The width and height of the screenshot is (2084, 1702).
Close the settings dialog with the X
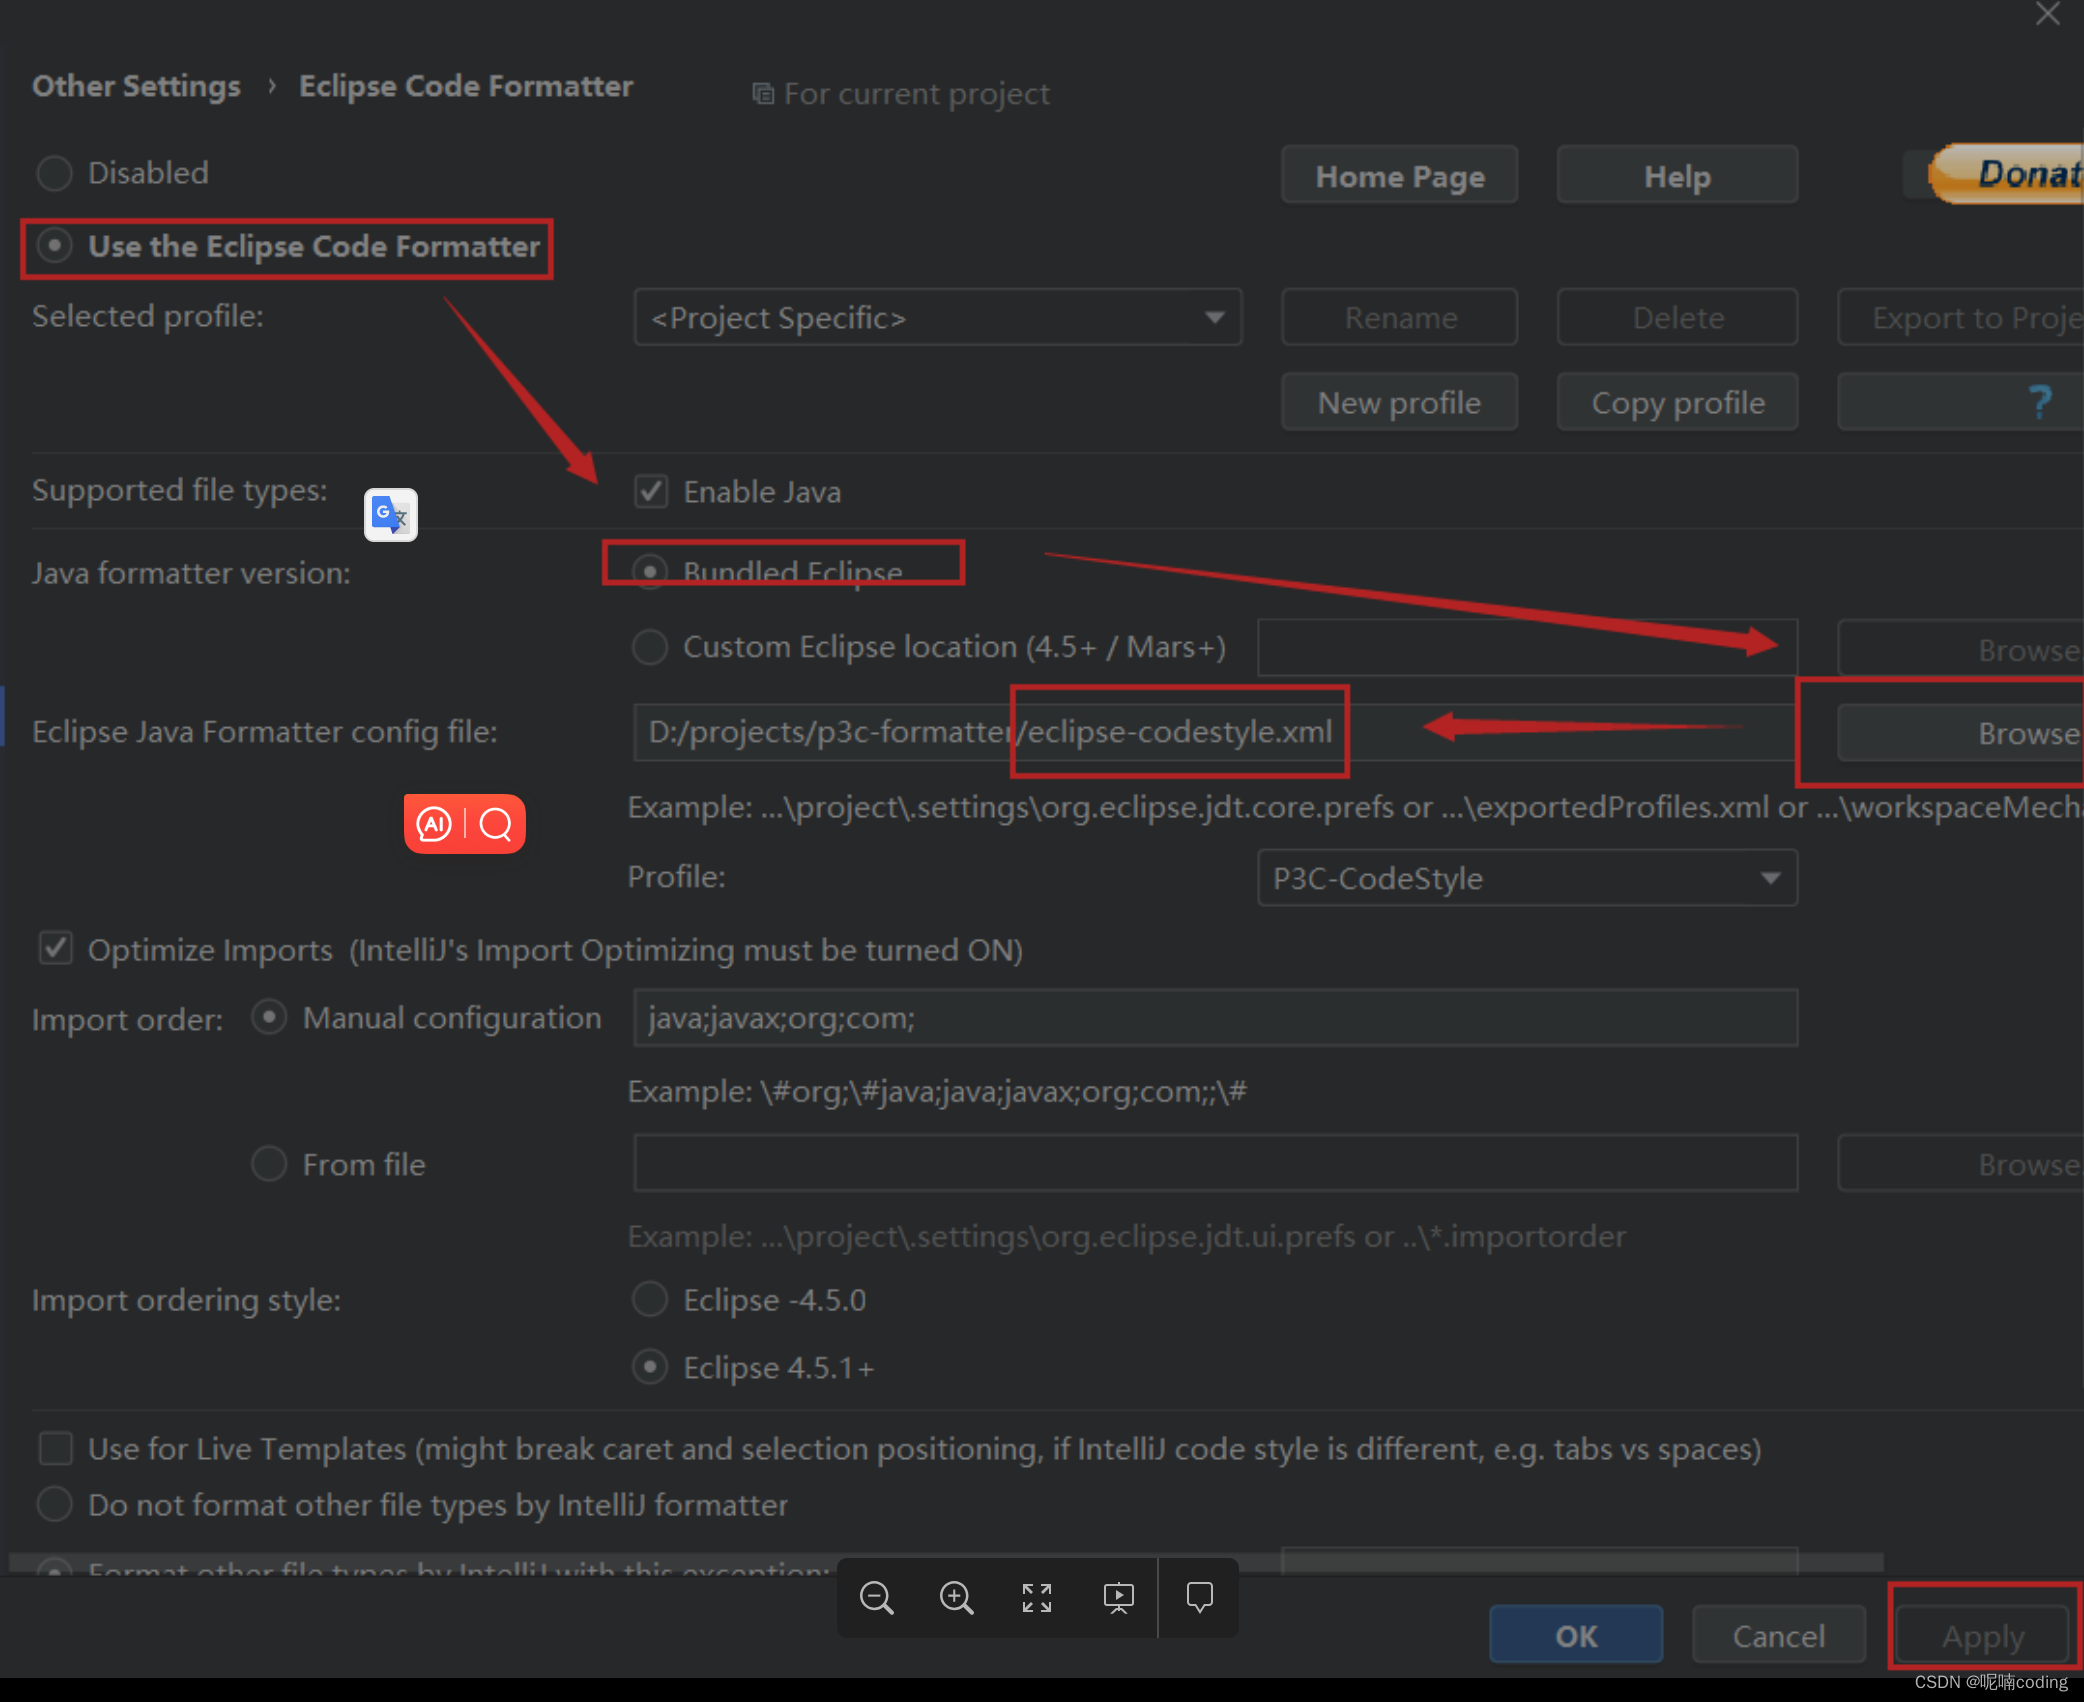[2047, 14]
